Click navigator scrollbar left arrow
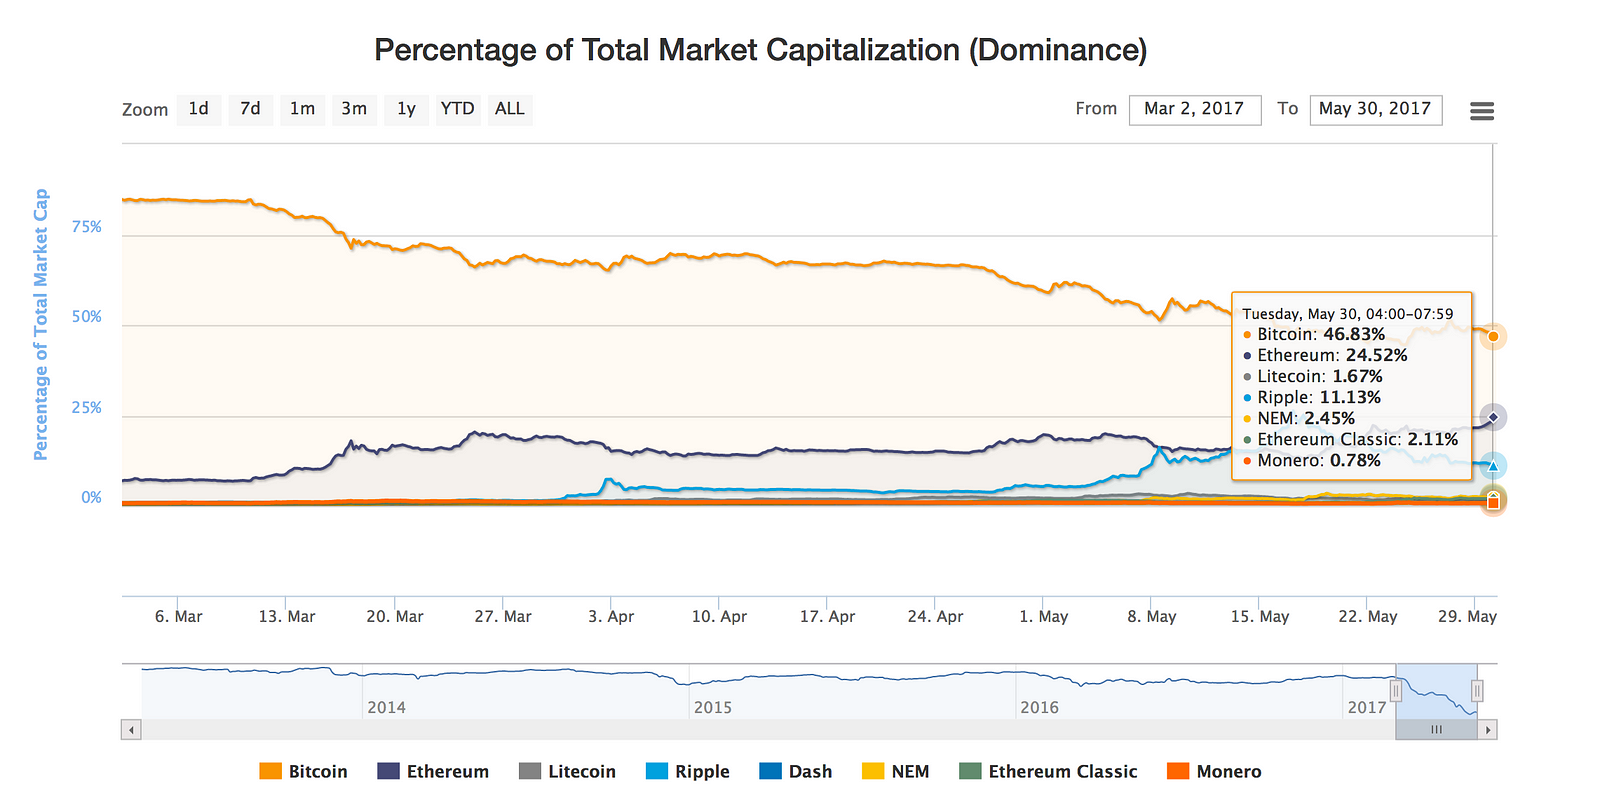 click(x=131, y=730)
